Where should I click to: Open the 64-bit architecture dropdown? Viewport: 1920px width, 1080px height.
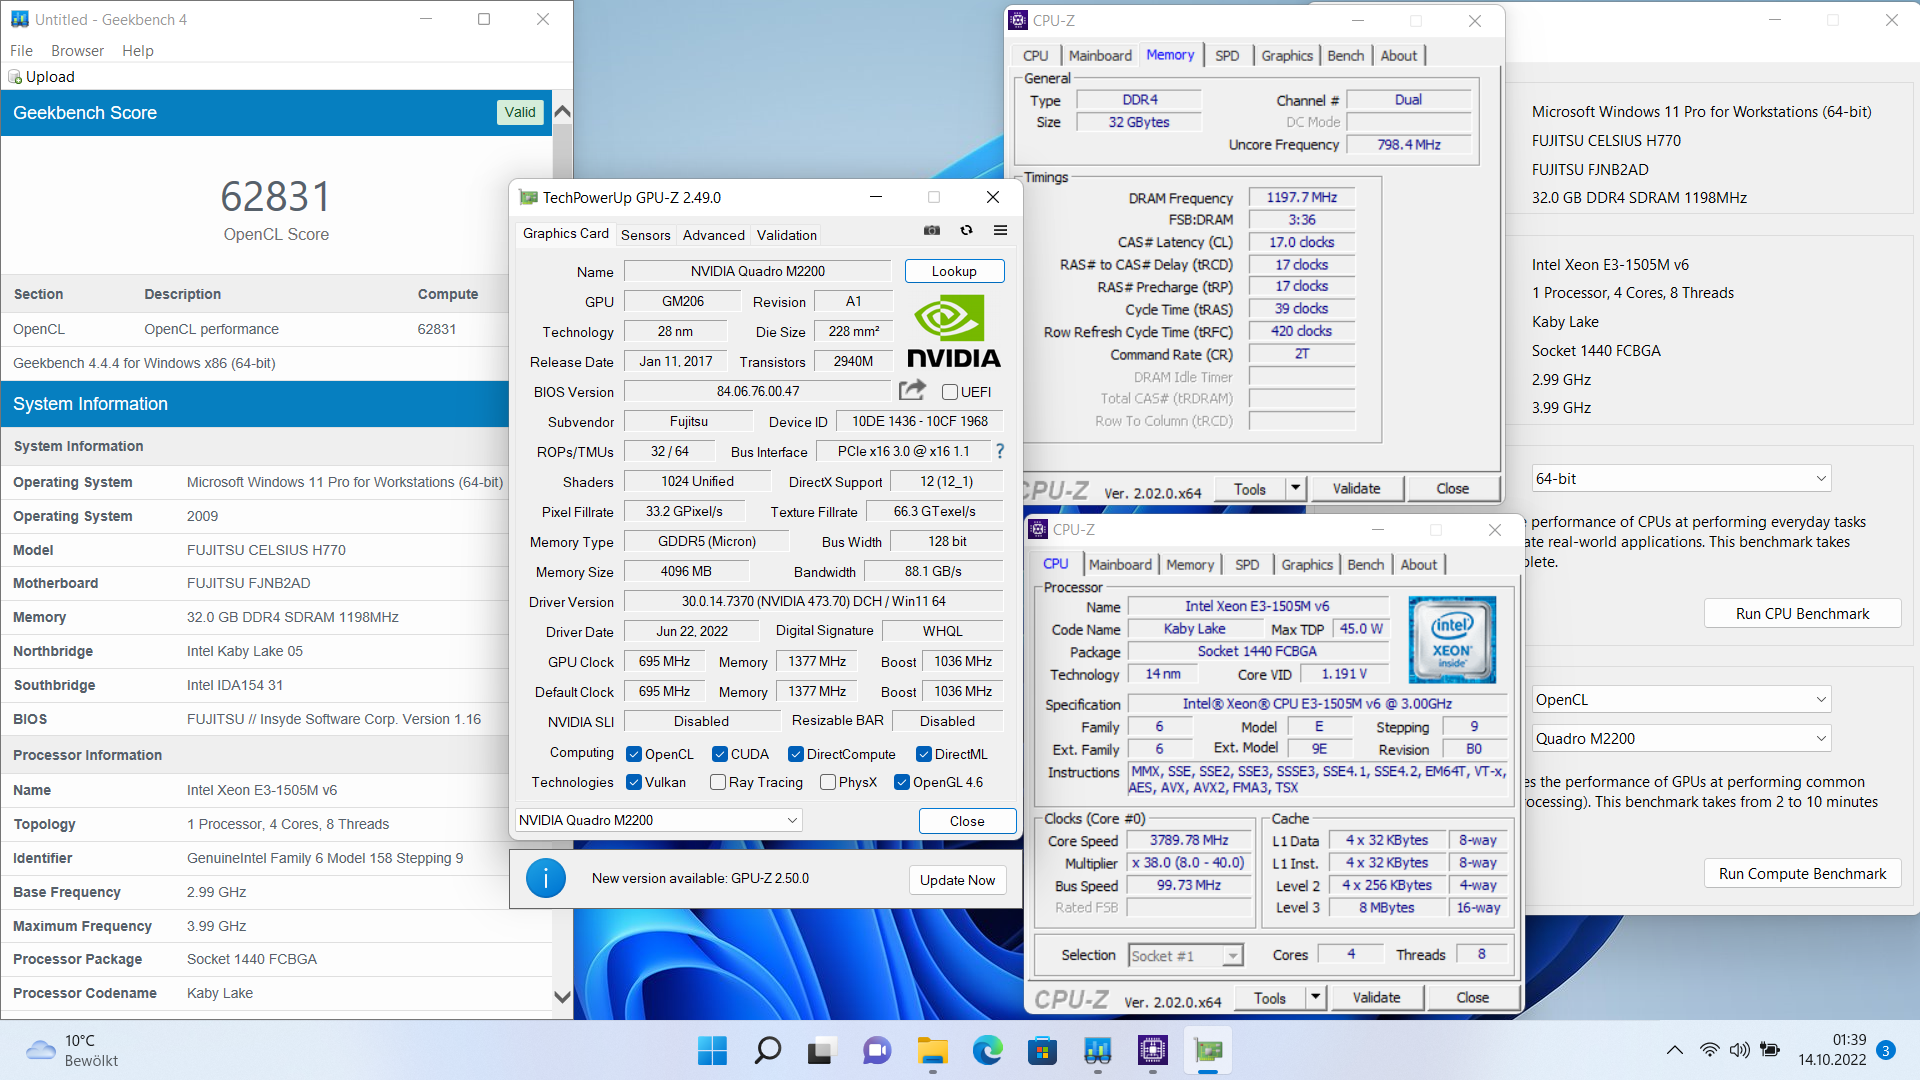[x=1682, y=479]
